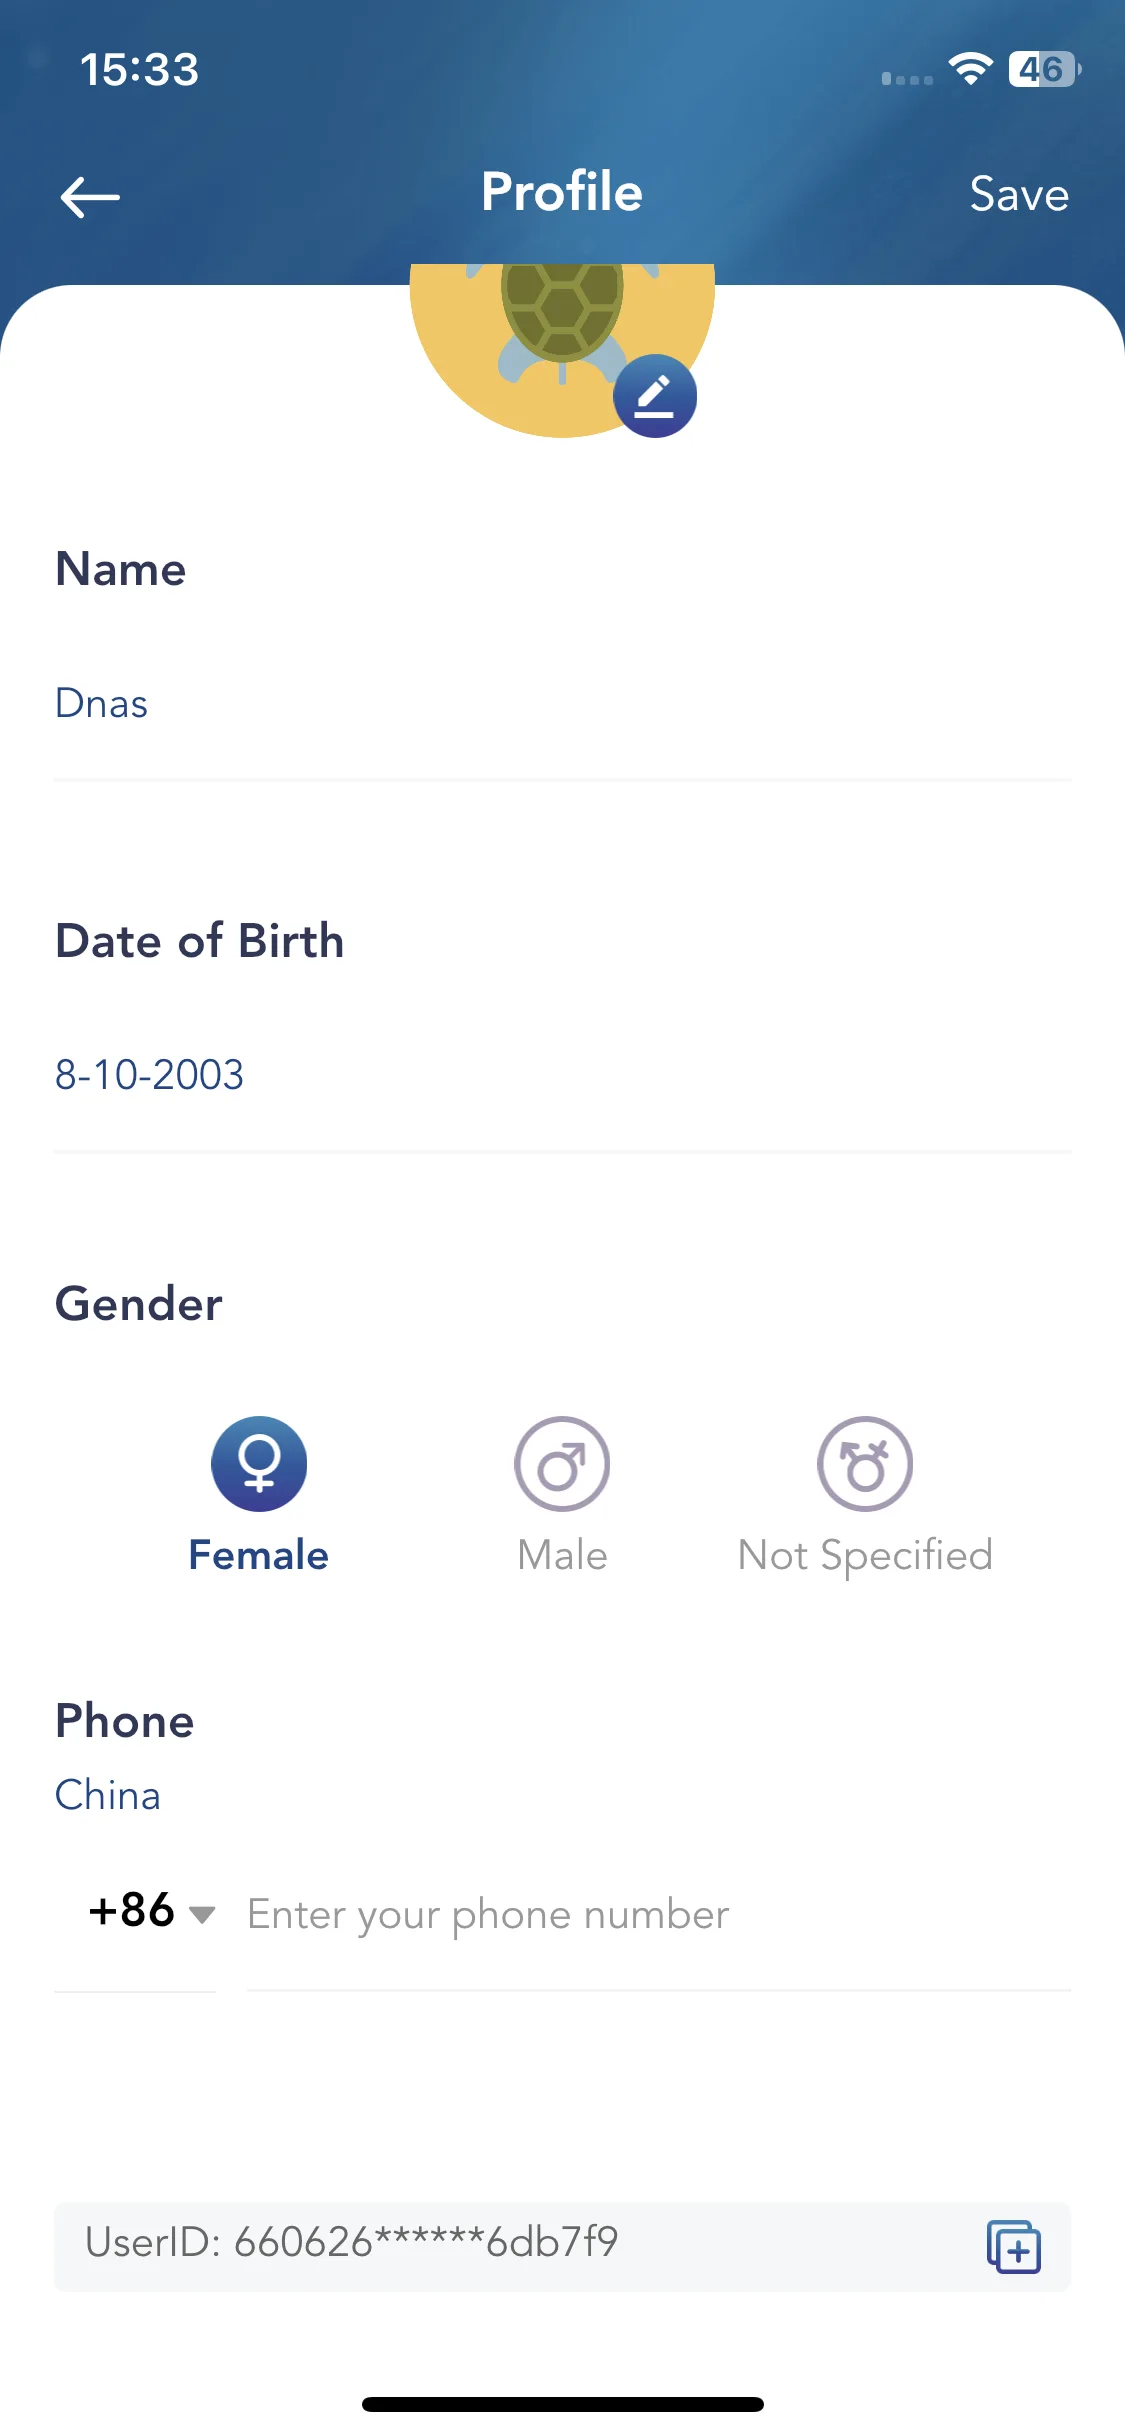Open date of birth 8-10-2003

click(562, 1075)
